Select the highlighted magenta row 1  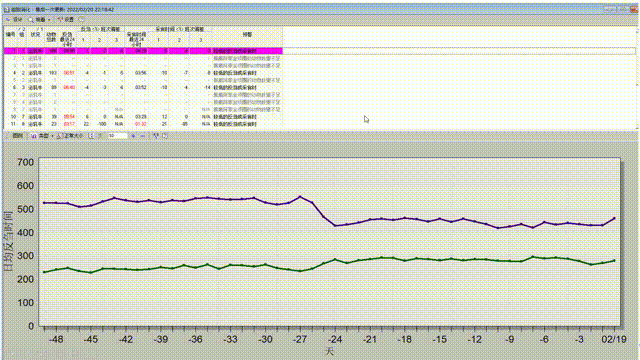point(143,51)
